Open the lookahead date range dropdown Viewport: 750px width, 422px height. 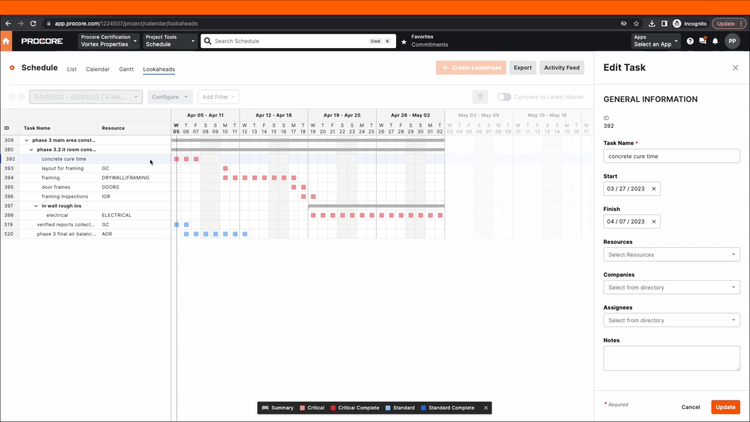(x=86, y=97)
